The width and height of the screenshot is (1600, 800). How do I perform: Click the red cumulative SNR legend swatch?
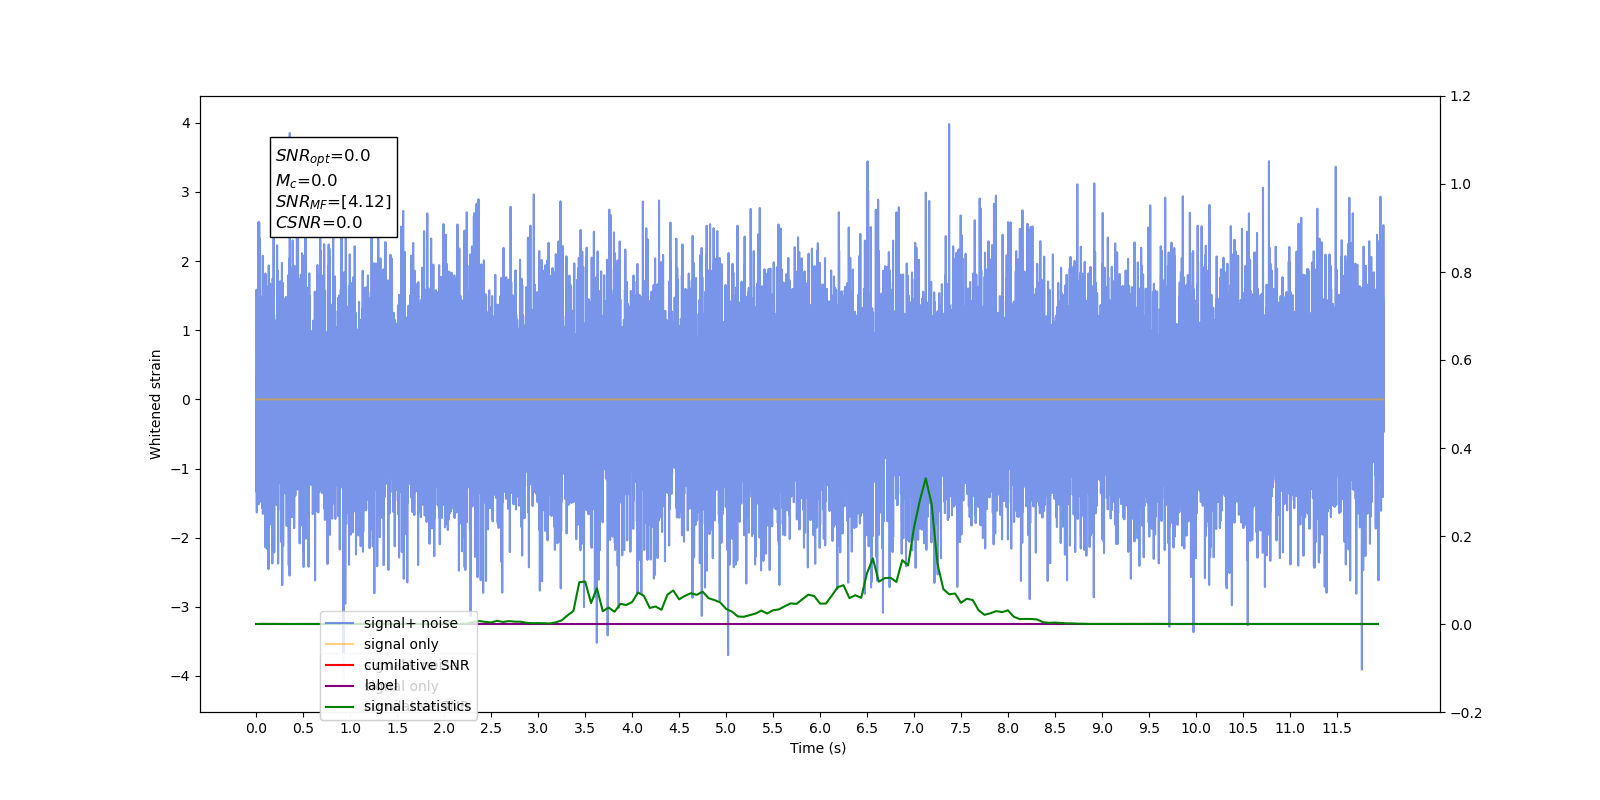[x=340, y=665]
